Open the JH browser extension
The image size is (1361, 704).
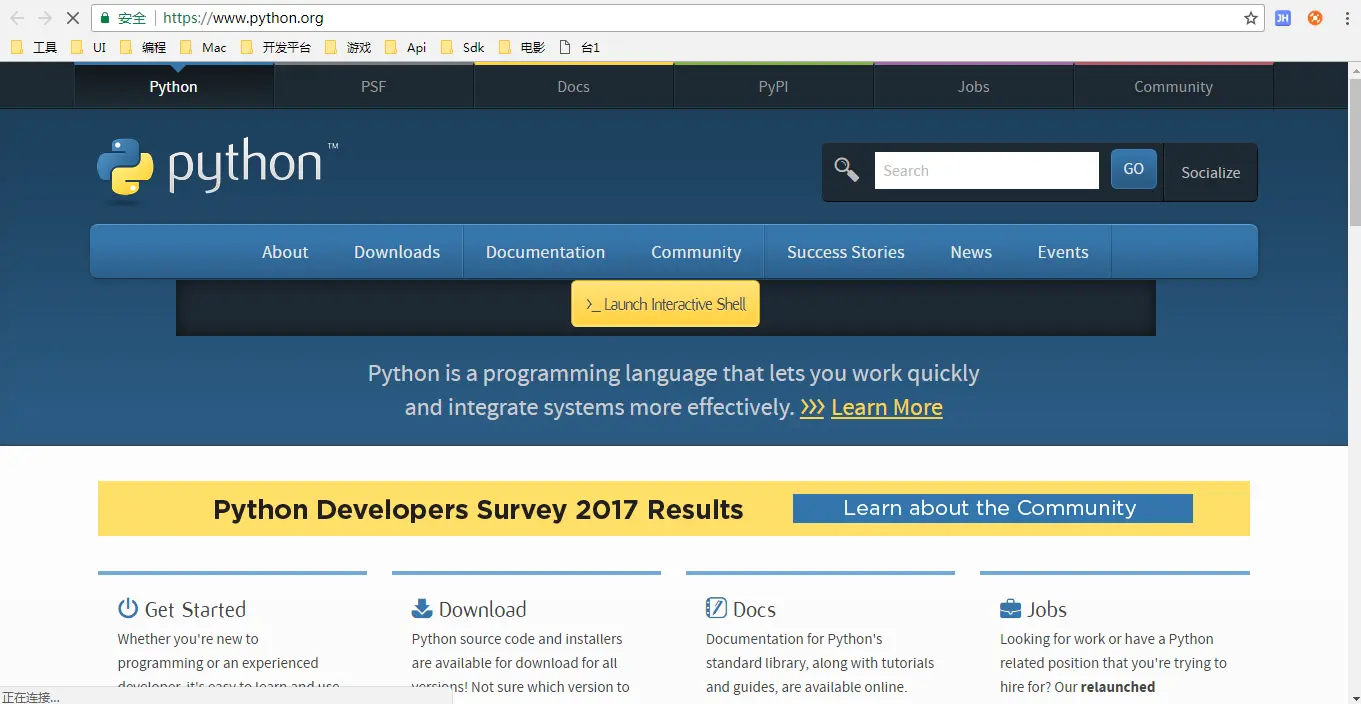coord(1283,18)
